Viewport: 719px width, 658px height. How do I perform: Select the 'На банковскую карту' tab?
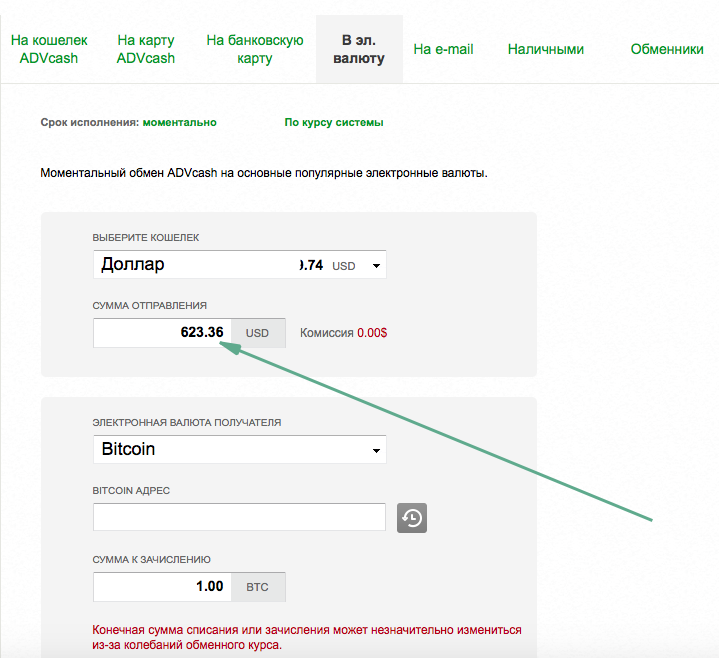click(254, 49)
